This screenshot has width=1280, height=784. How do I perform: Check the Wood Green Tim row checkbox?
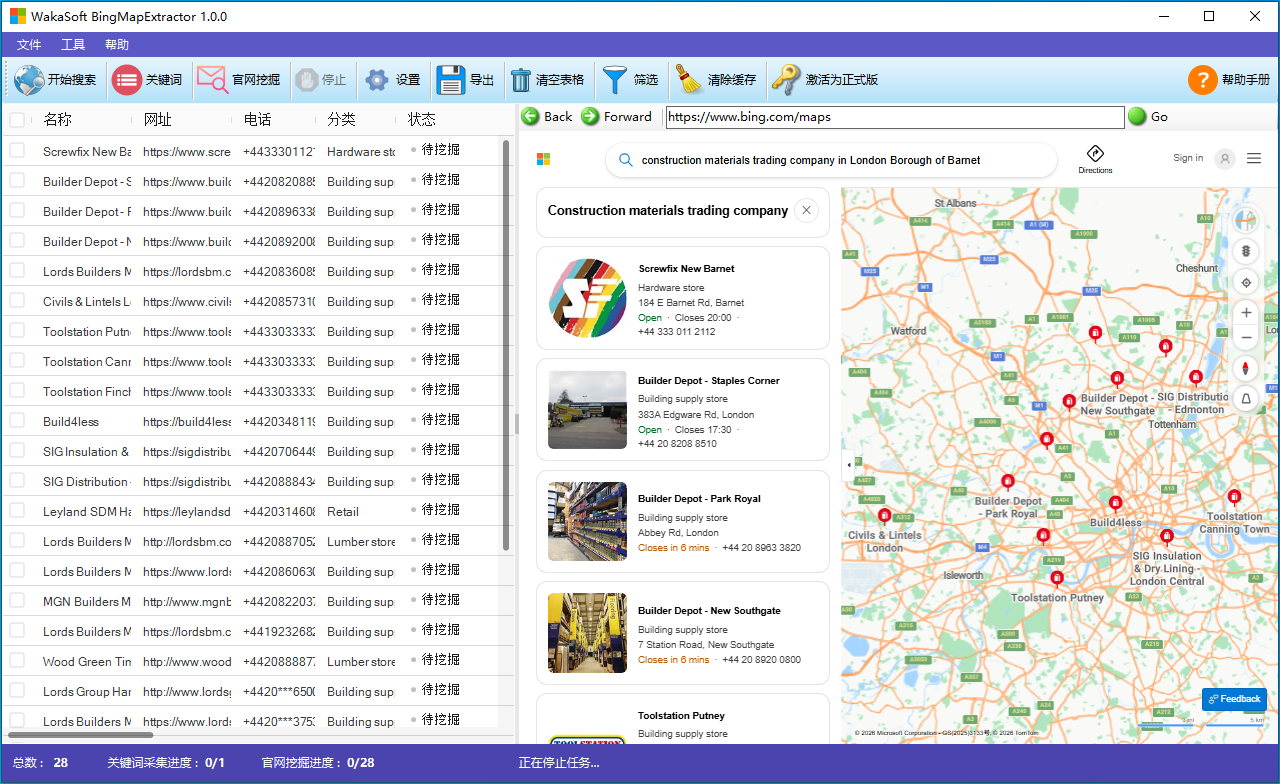tap(17, 661)
